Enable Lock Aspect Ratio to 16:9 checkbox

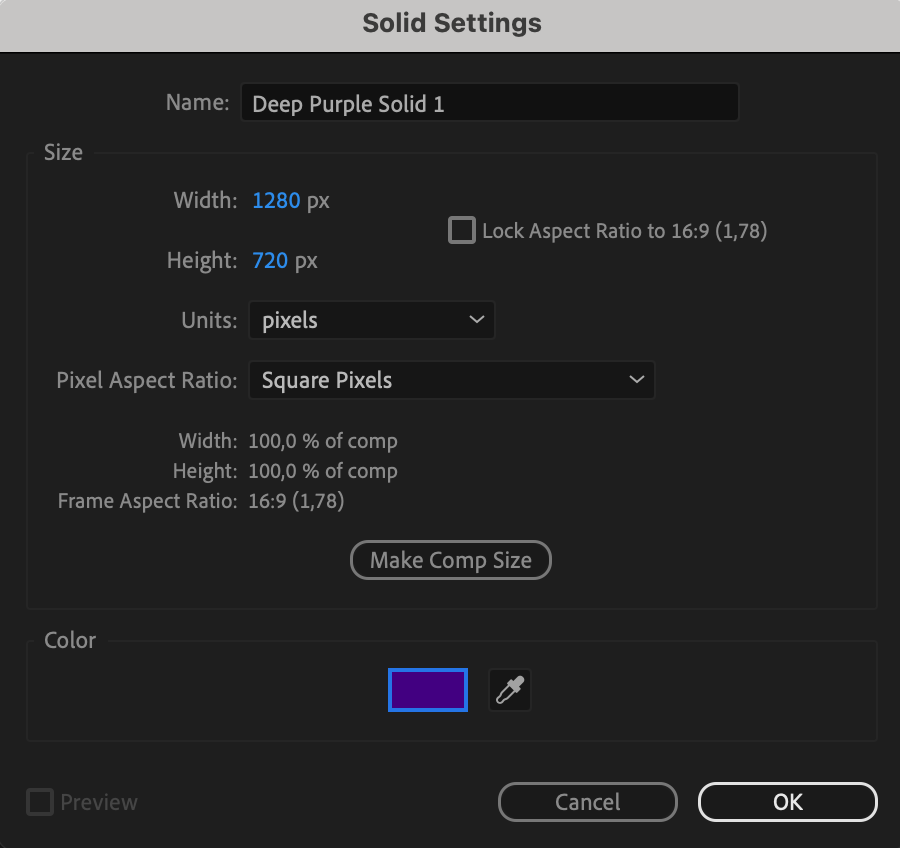pyautogui.click(x=462, y=231)
